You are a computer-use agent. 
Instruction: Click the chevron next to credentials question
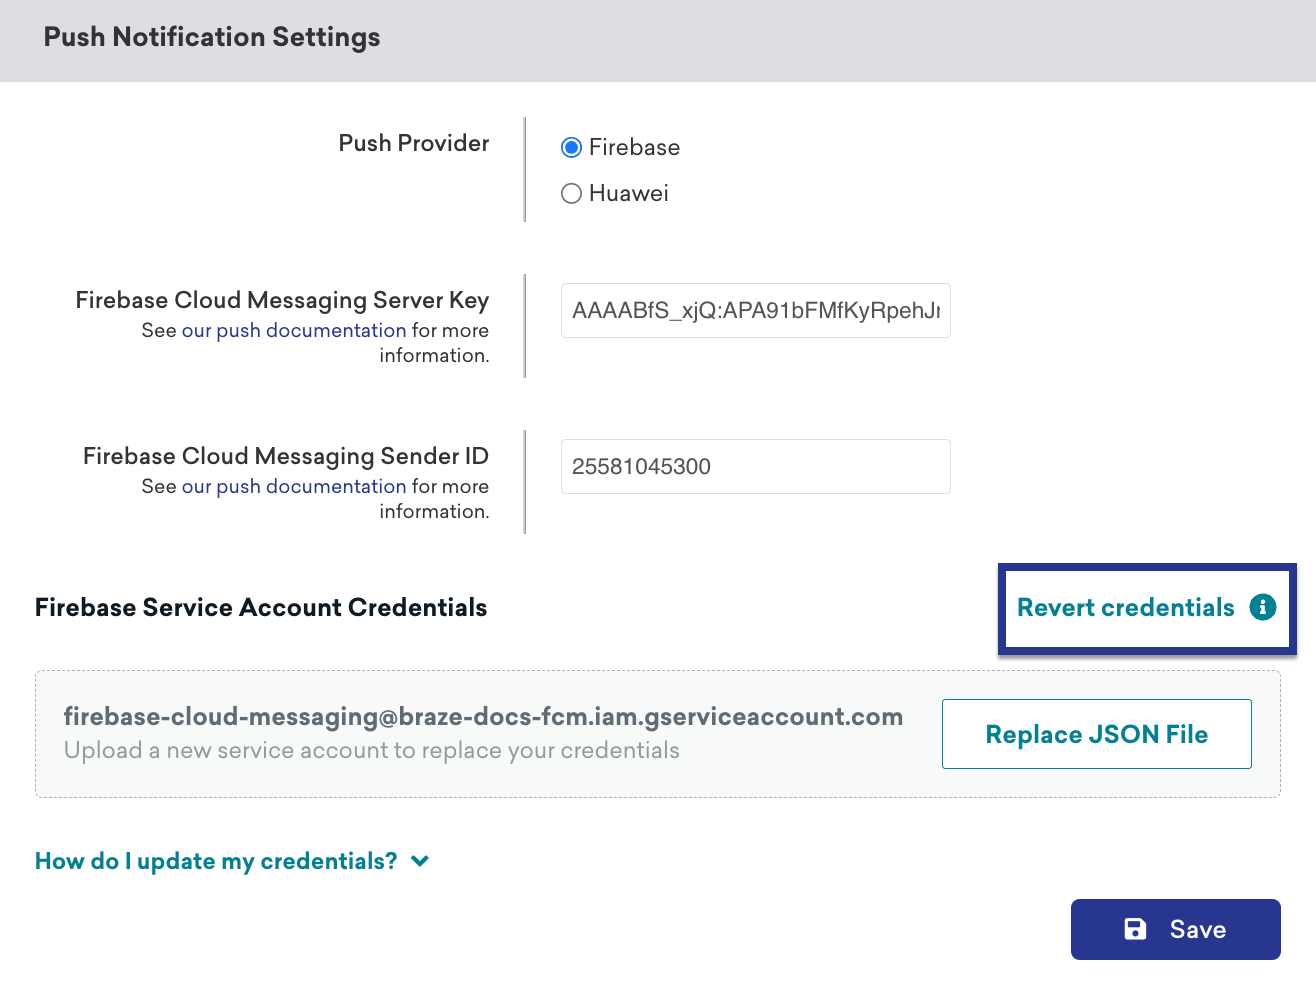(x=419, y=860)
